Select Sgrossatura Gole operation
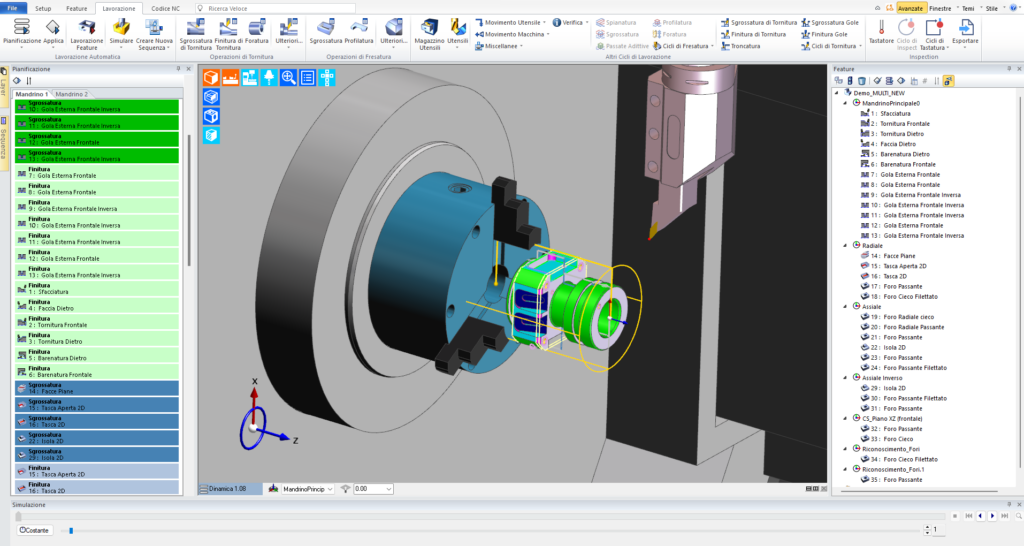The height and width of the screenshot is (546, 1024). (x=829, y=22)
